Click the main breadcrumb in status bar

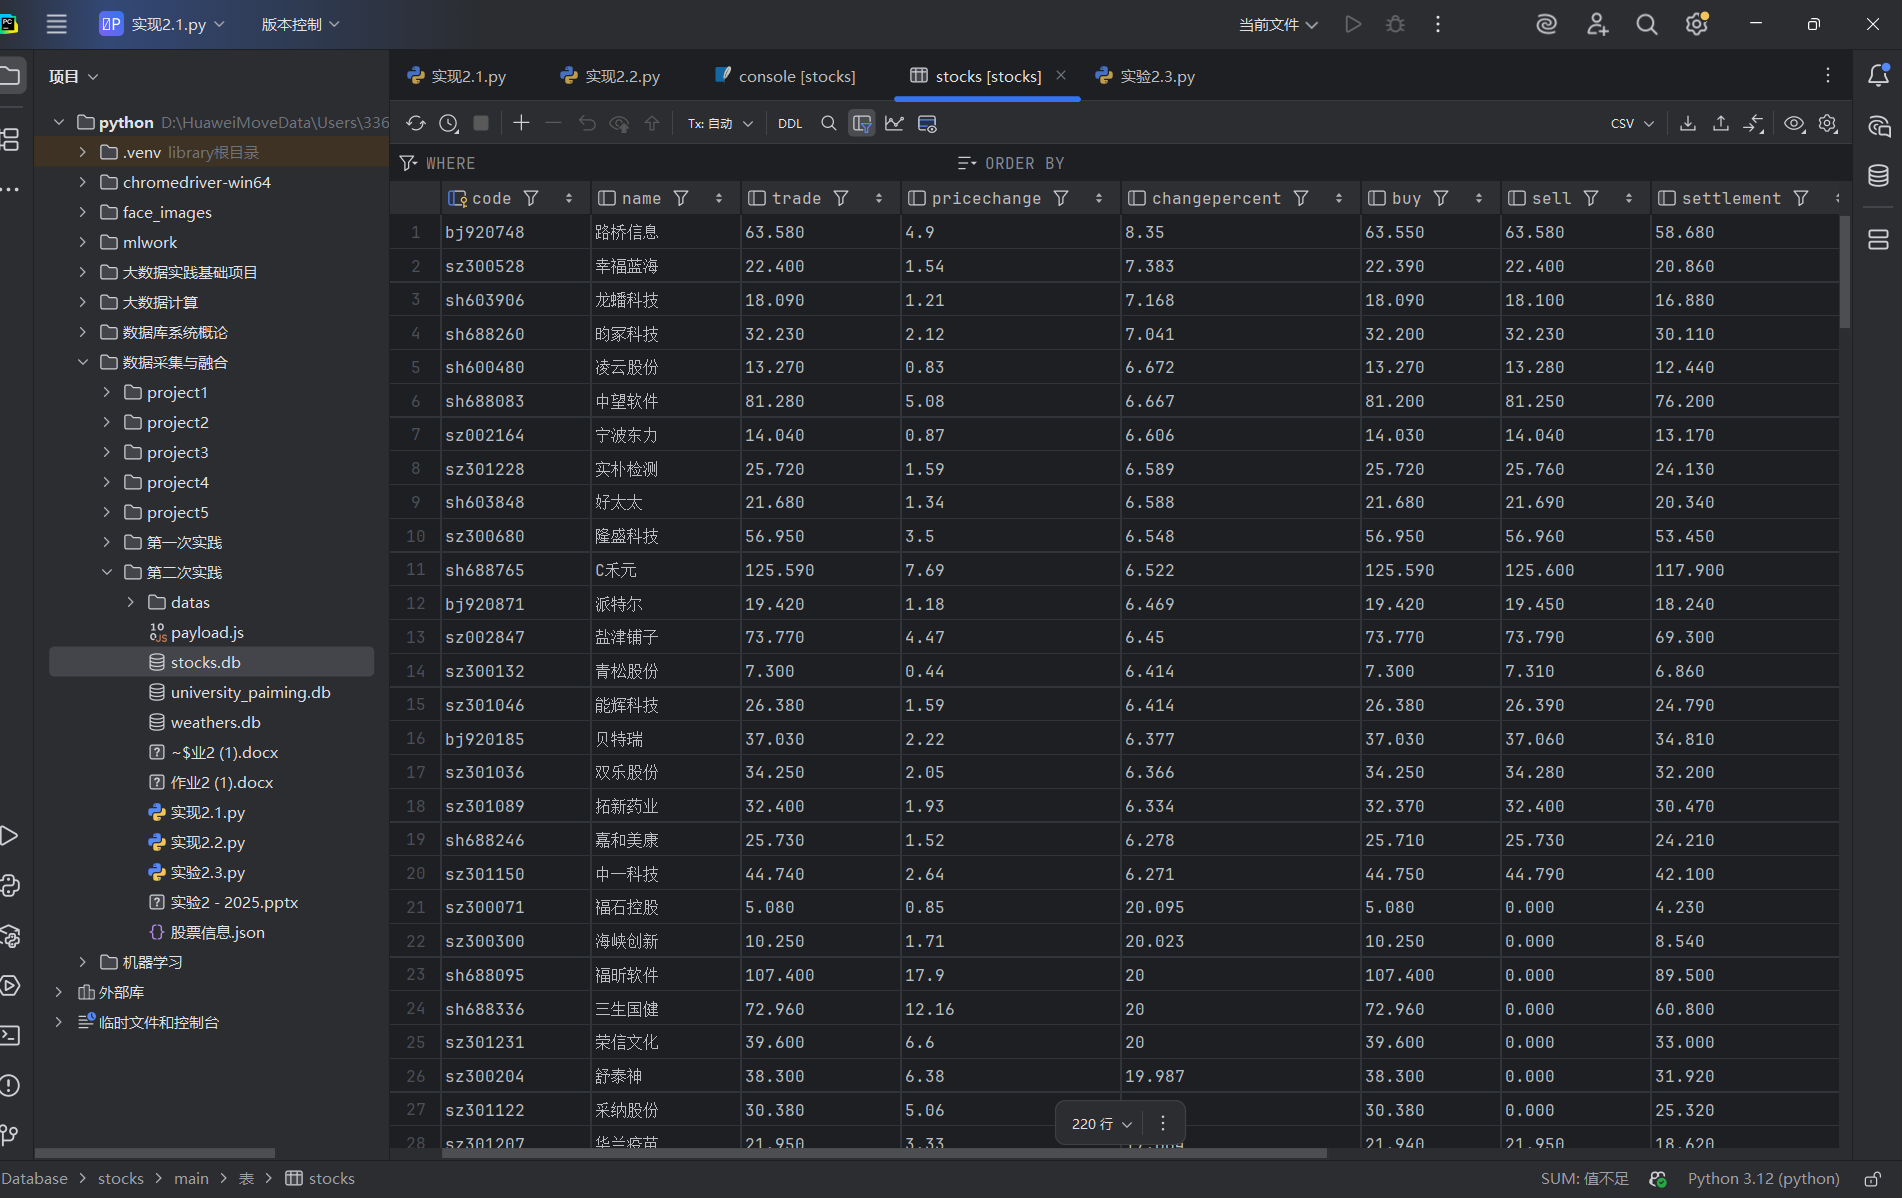(x=191, y=1179)
